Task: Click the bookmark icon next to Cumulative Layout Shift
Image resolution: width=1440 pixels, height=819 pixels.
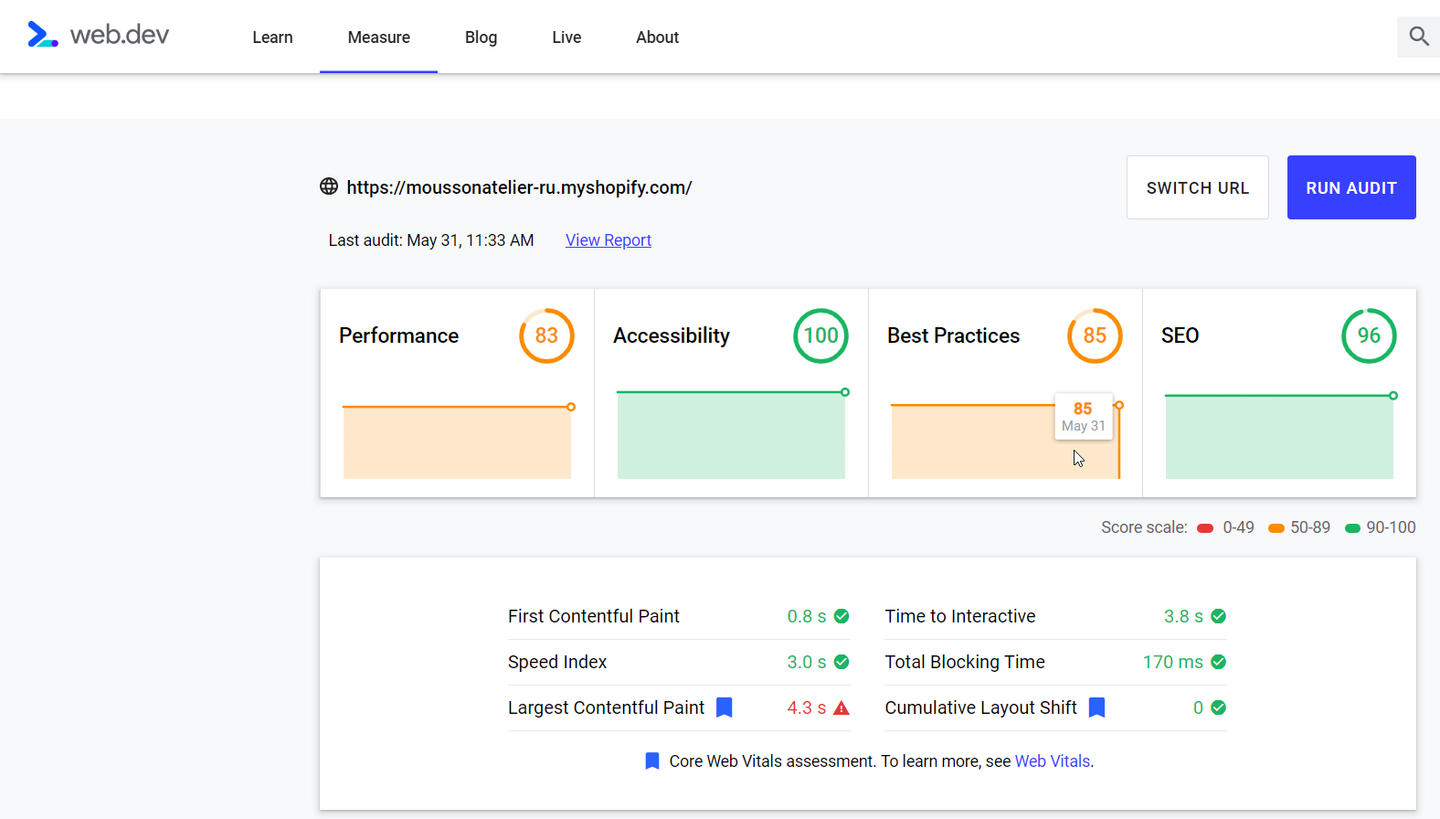Action: click(x=1097, y=707)
